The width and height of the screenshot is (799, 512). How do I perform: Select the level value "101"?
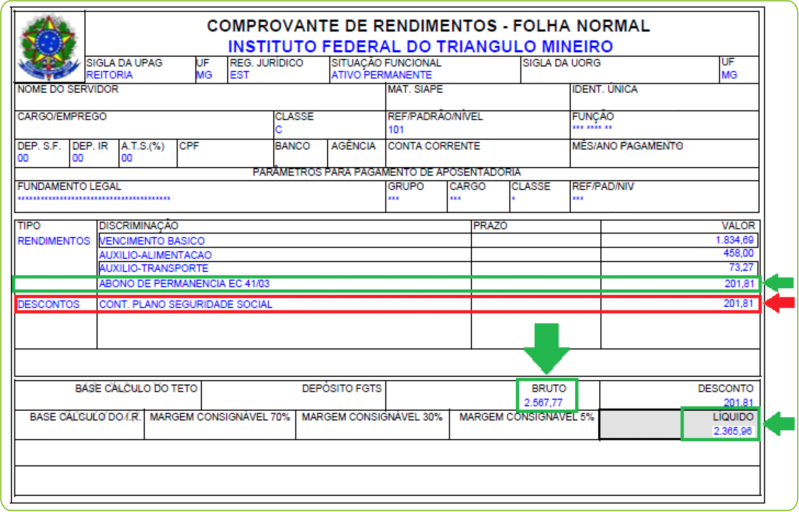[x=396, y=129]
